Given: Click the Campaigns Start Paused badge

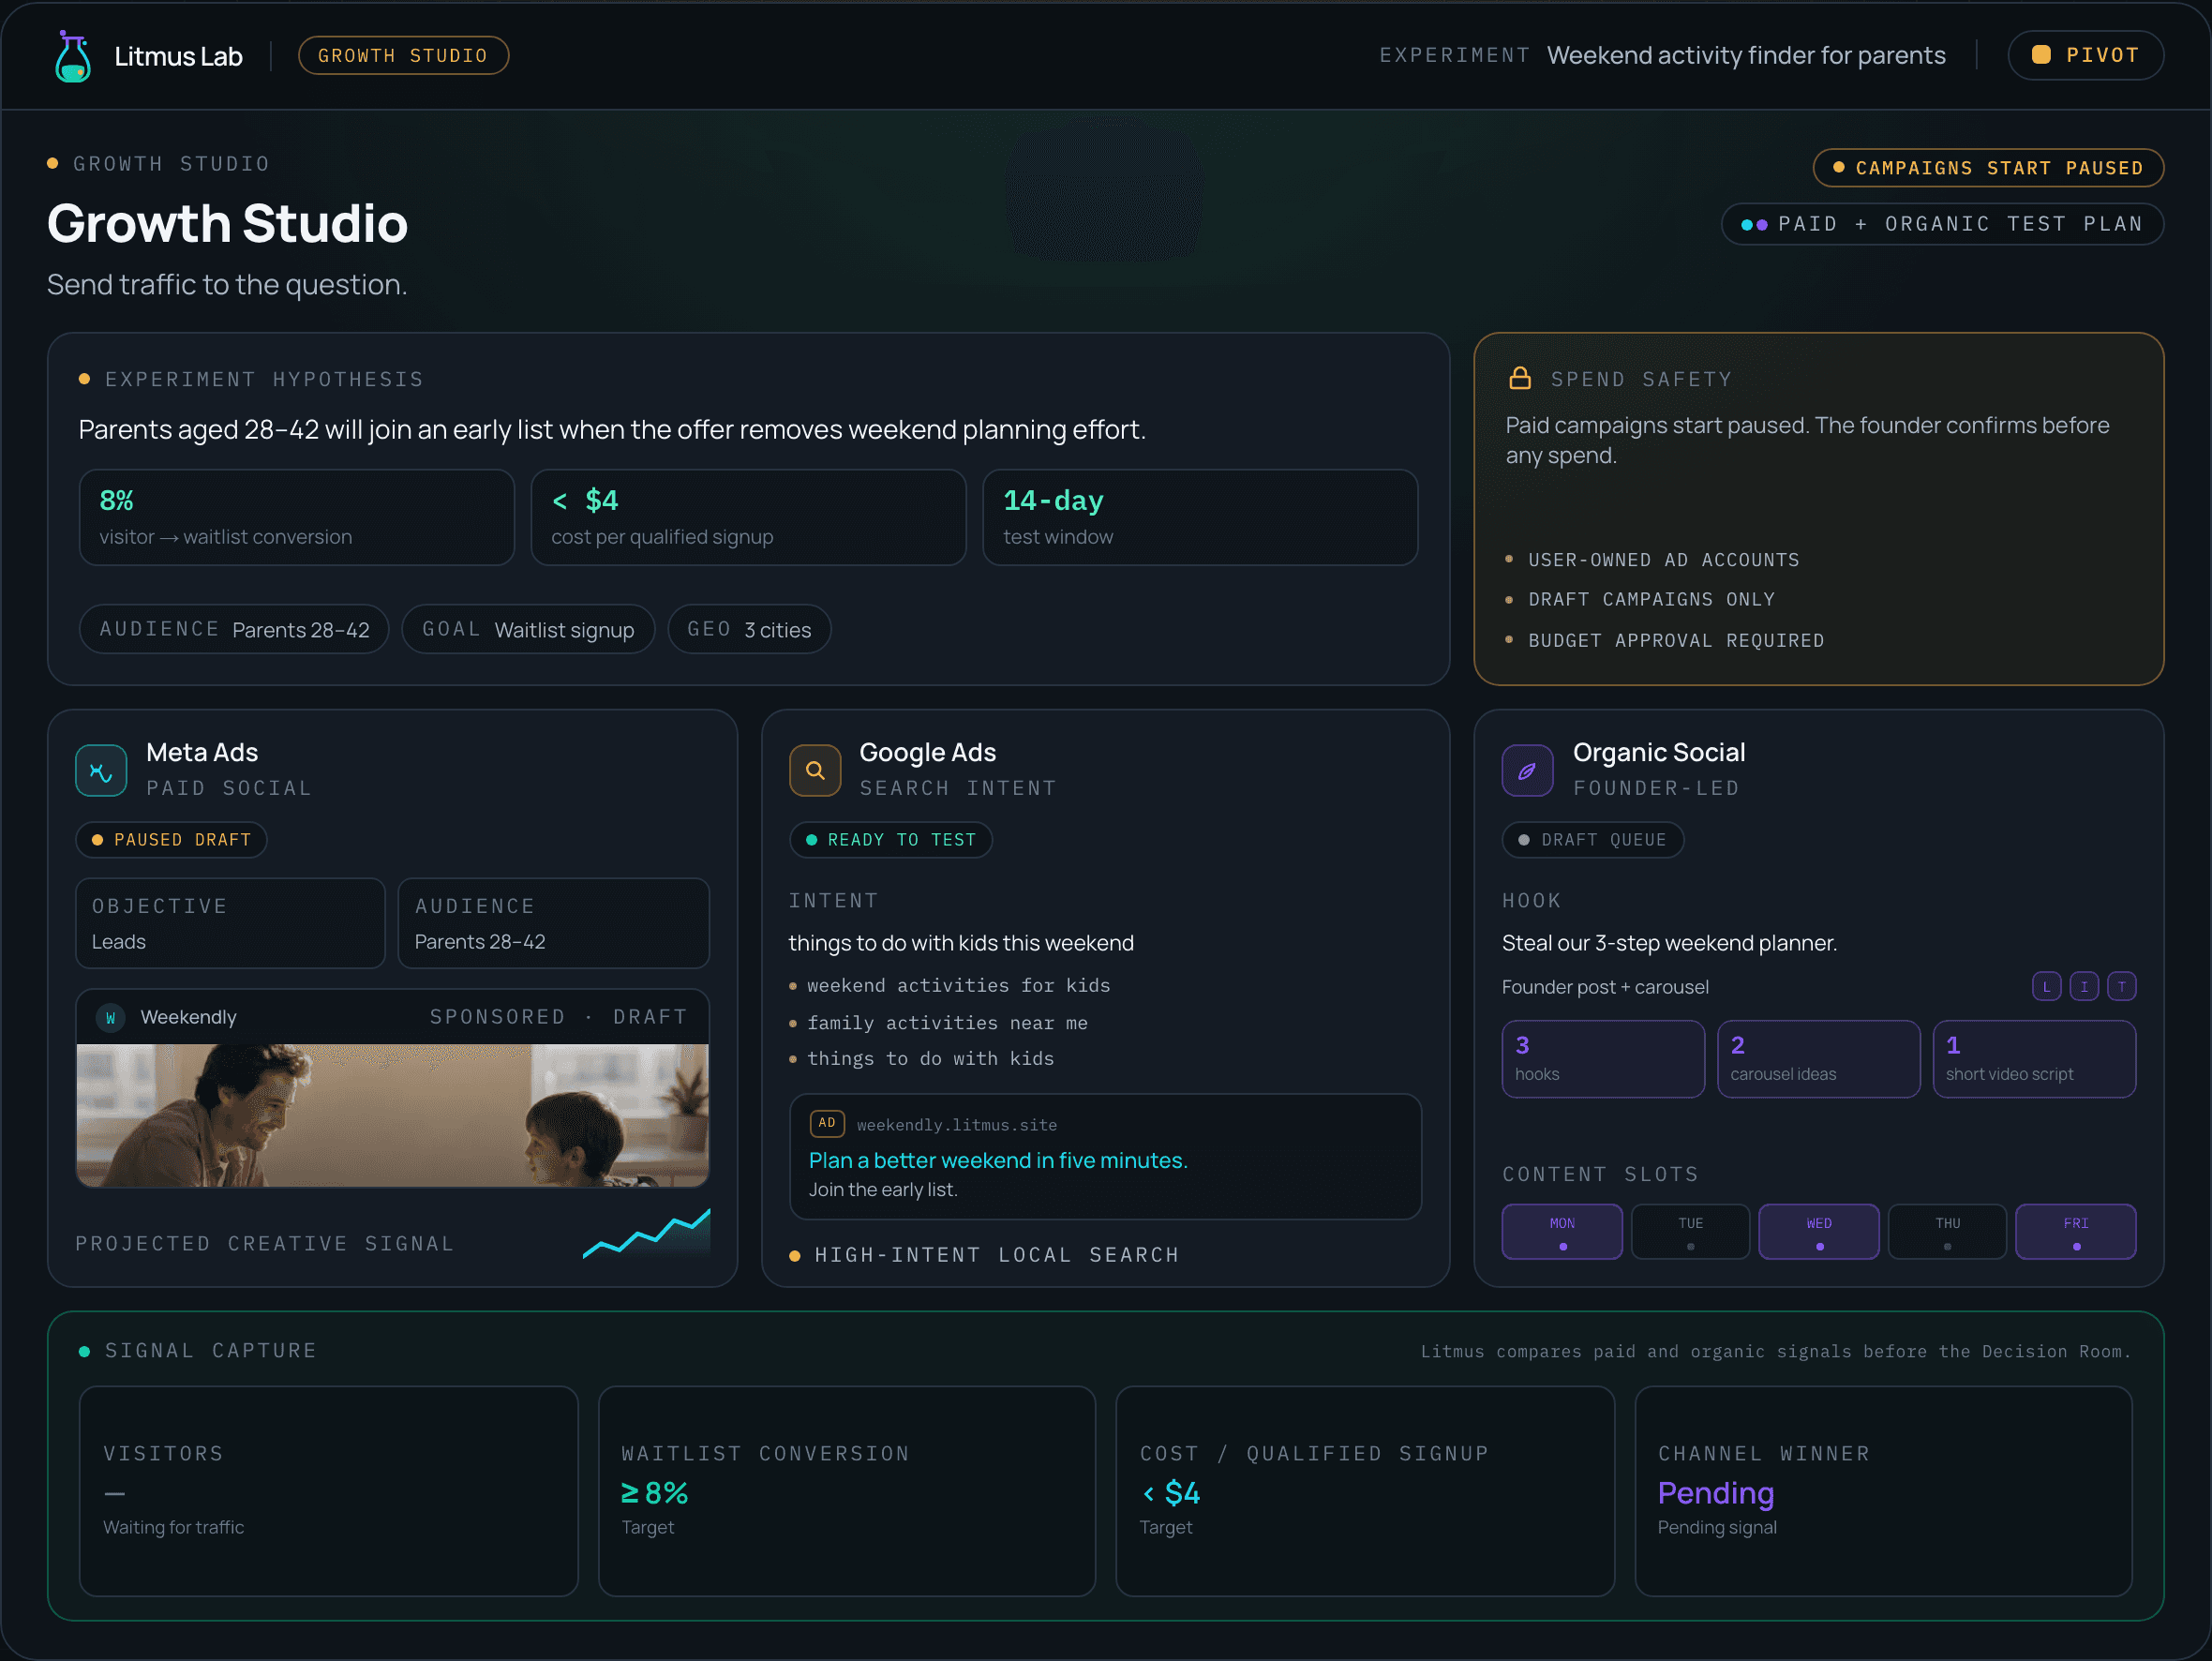Looking at the screenshot, I should pos(1988,168).
